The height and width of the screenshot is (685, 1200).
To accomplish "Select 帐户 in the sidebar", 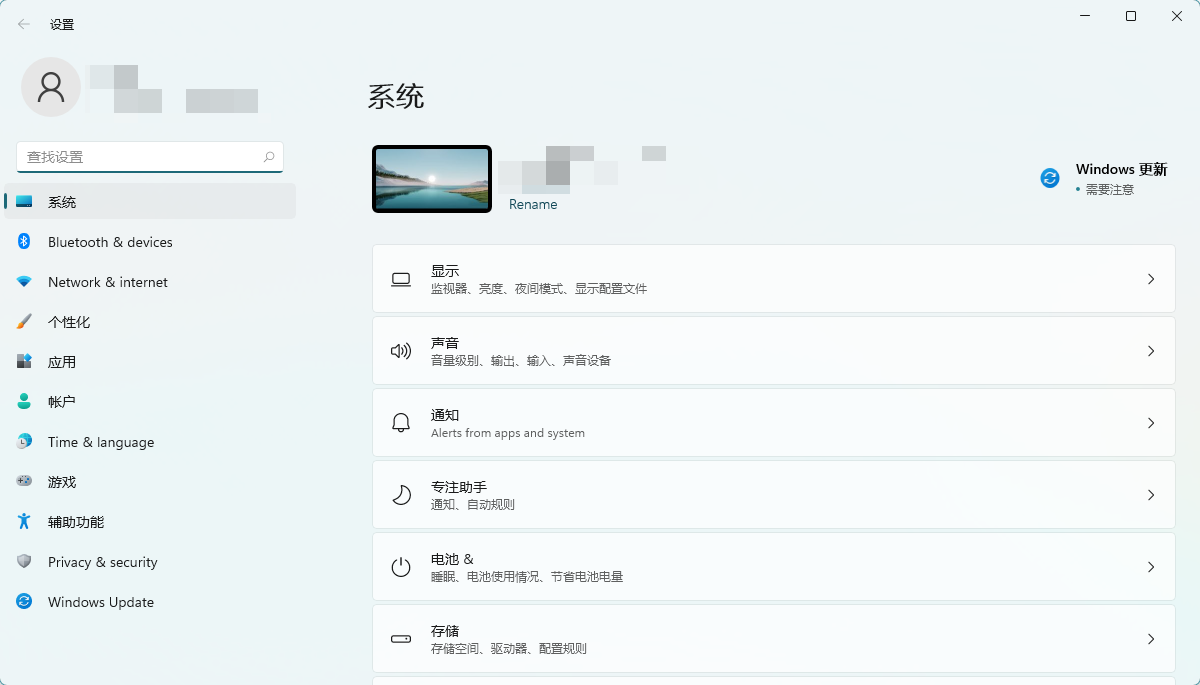I will pos(62,402).
